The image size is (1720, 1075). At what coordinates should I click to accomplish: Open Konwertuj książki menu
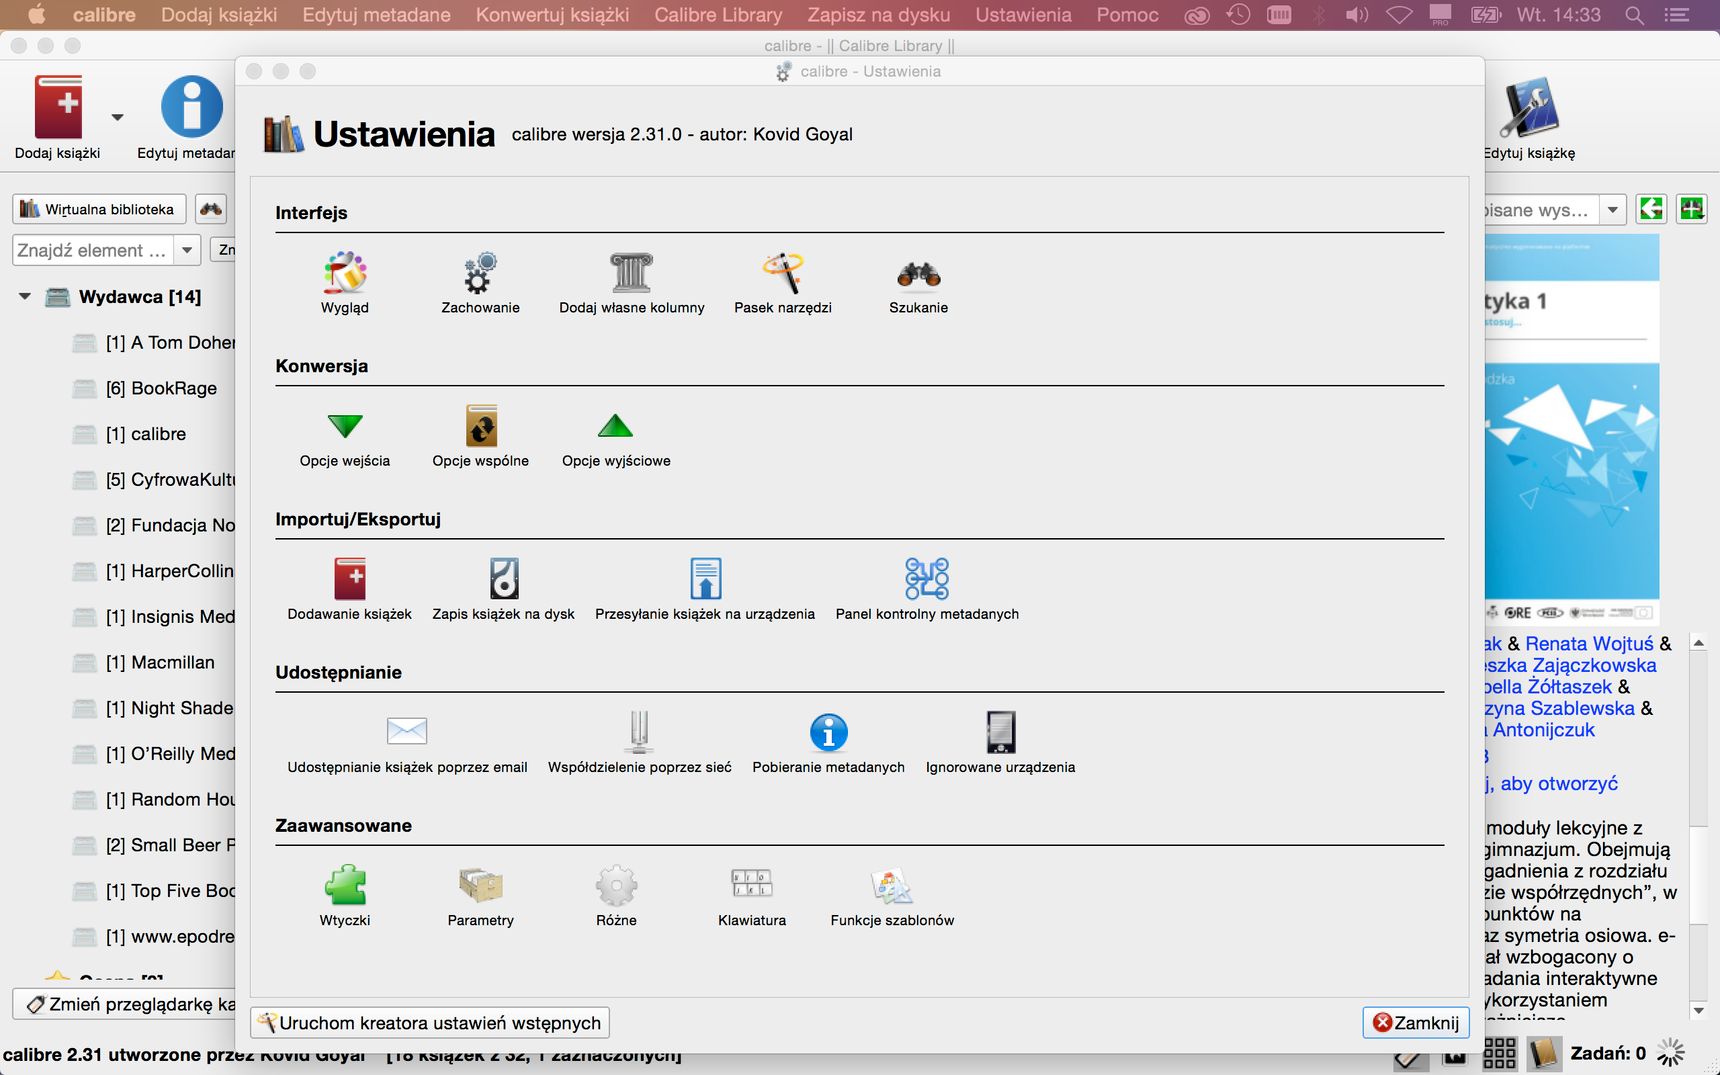pyautogui.click(x=552, y=15)
